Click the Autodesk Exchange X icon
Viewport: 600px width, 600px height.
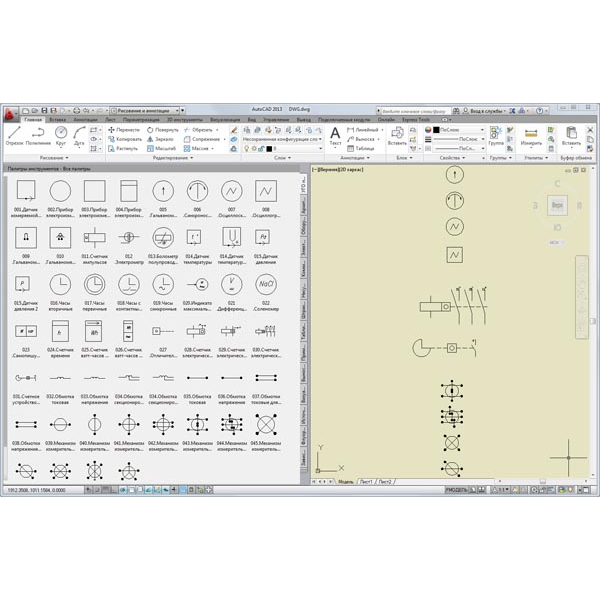512,111
